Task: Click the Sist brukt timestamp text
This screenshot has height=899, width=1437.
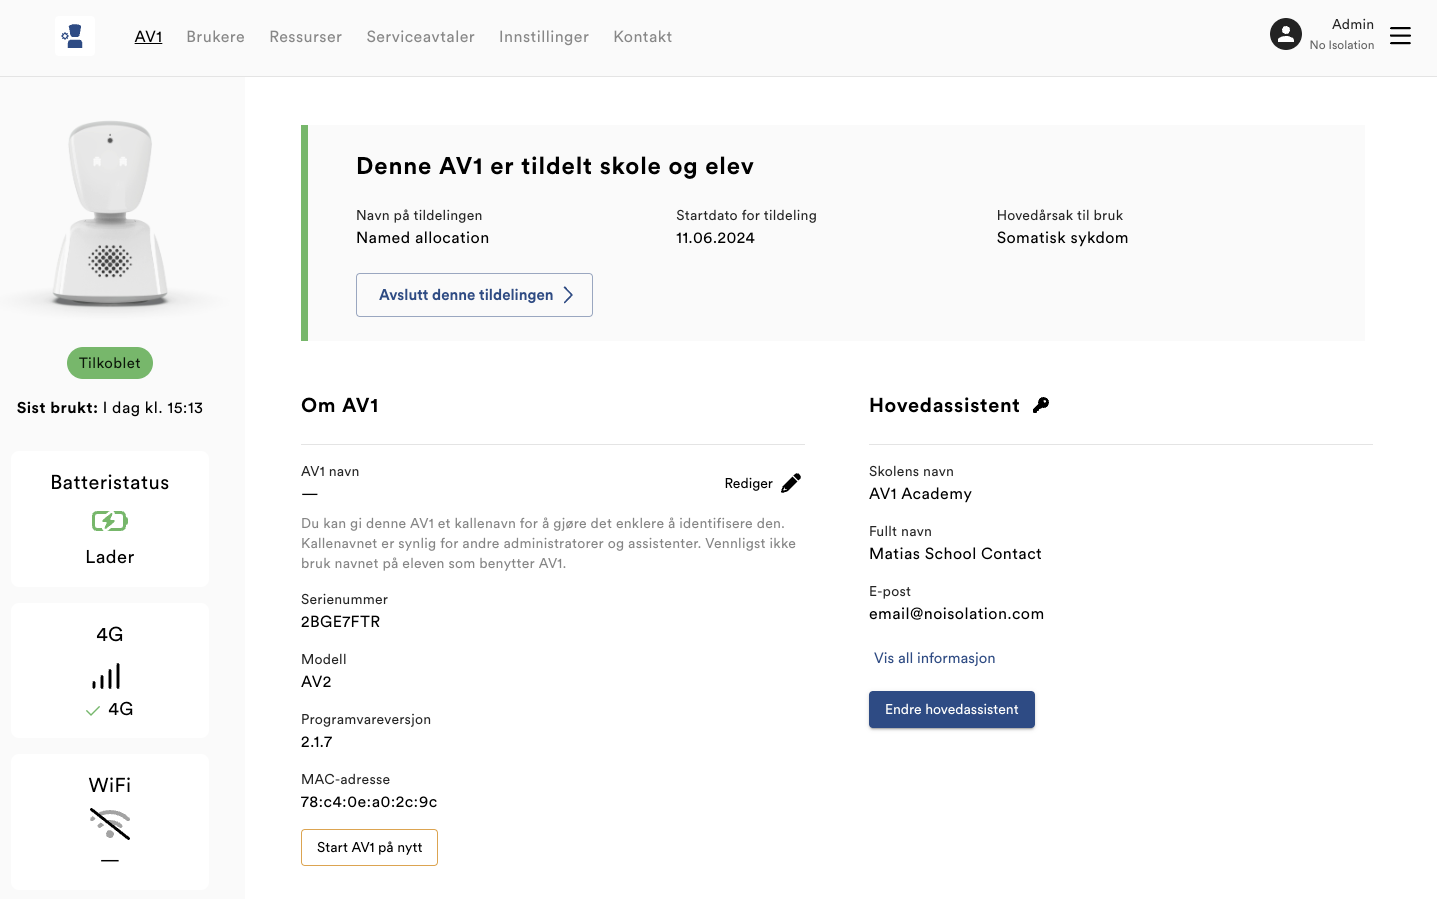Action: 110,407
